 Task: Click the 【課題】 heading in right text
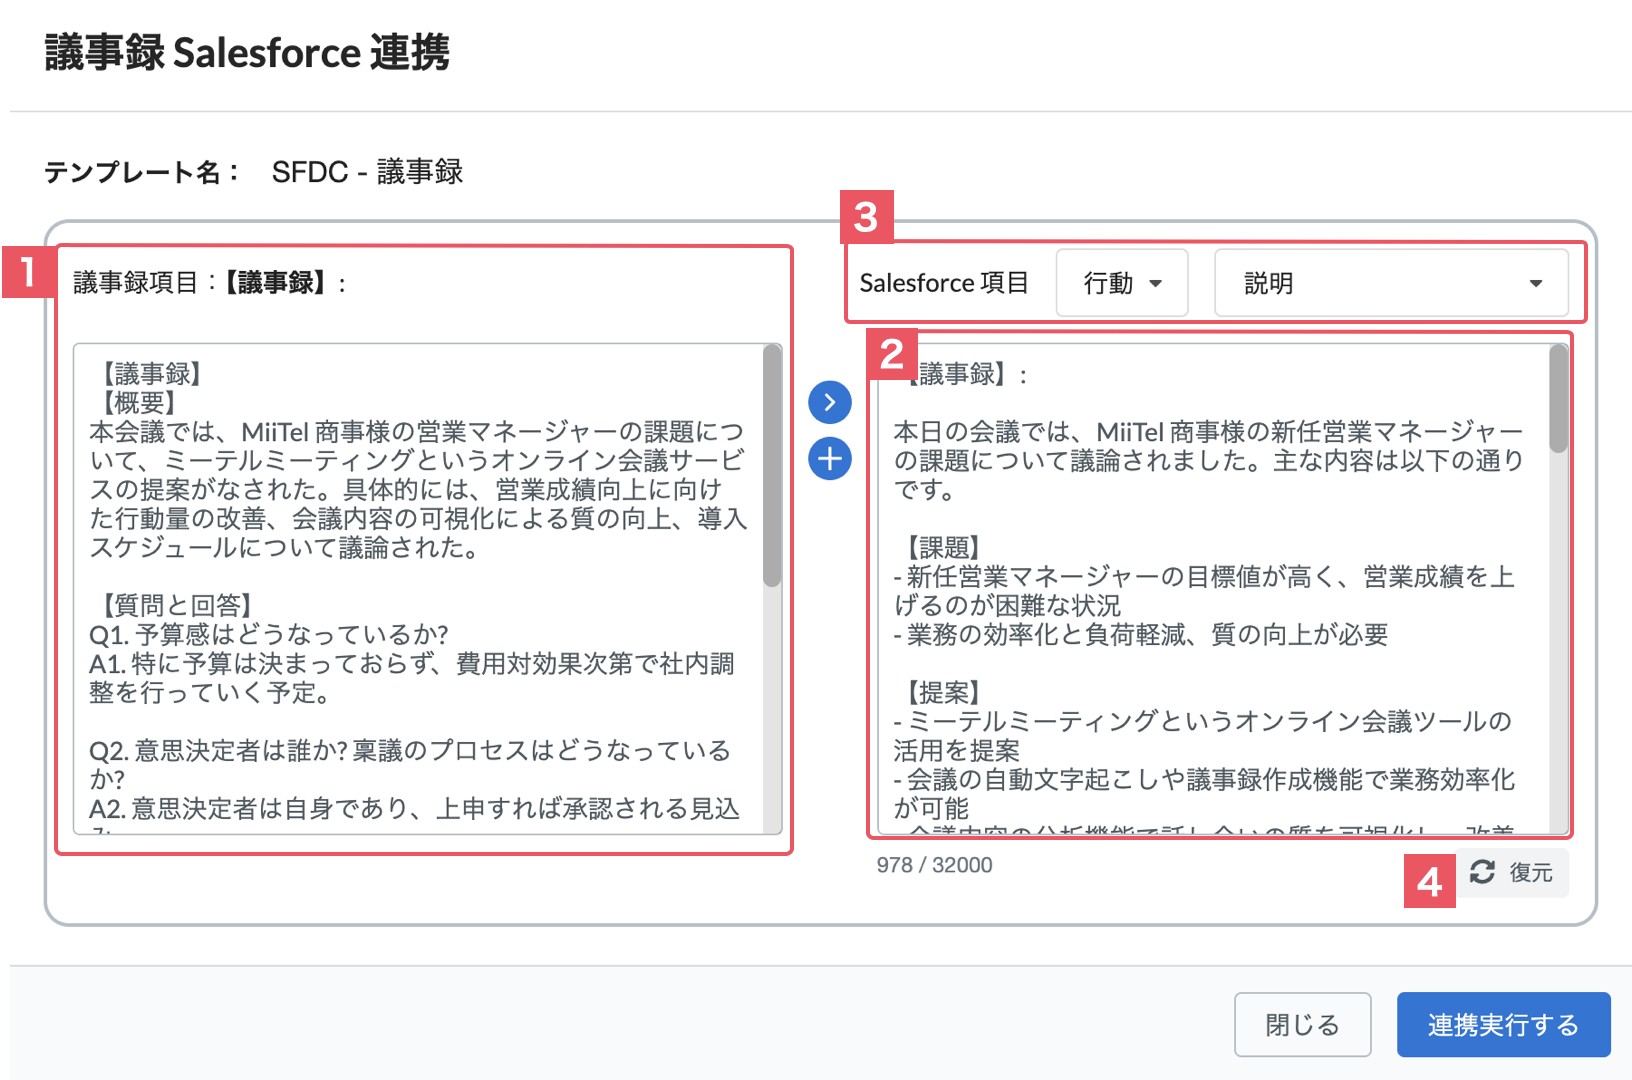click(942, 548)
